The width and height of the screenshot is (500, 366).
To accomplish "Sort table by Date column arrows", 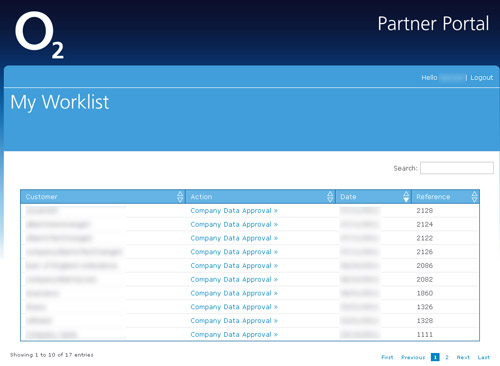I will [x=406, y=197].
